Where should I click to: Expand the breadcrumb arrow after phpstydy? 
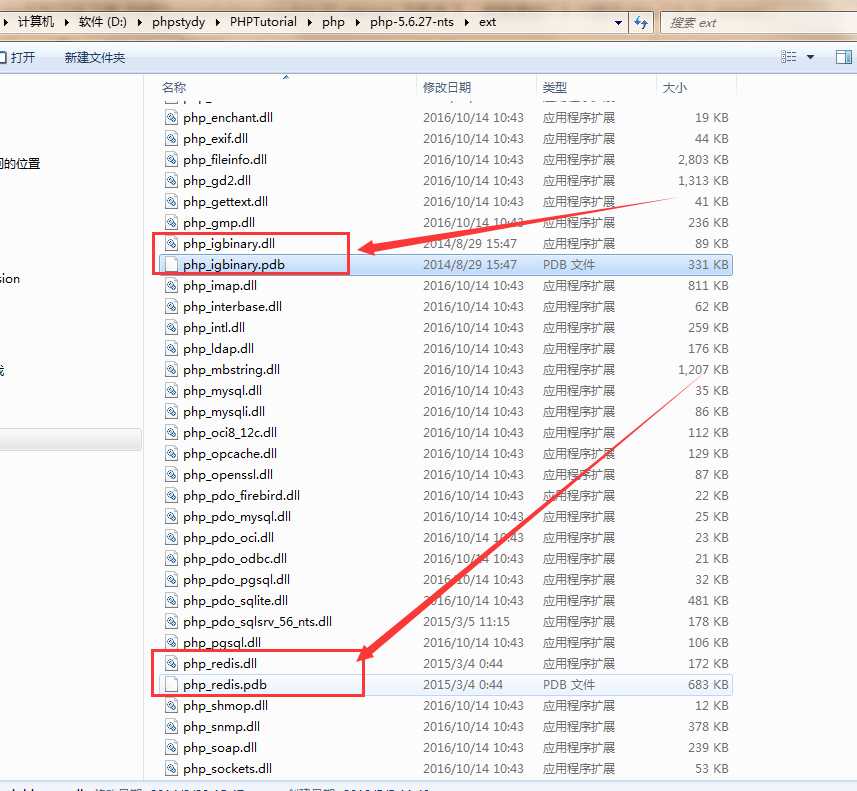(218, 22)
